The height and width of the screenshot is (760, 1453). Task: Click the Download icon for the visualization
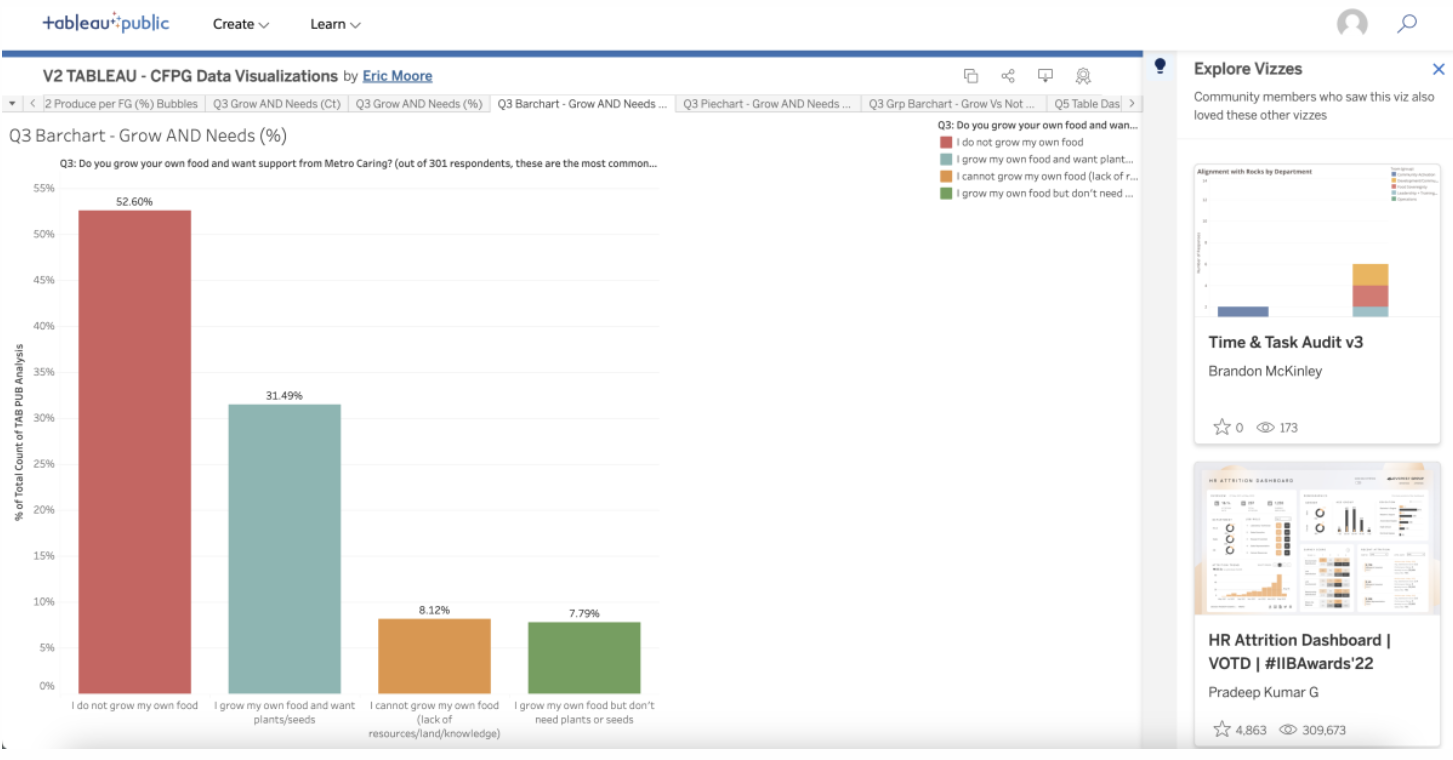point(1045,75)
